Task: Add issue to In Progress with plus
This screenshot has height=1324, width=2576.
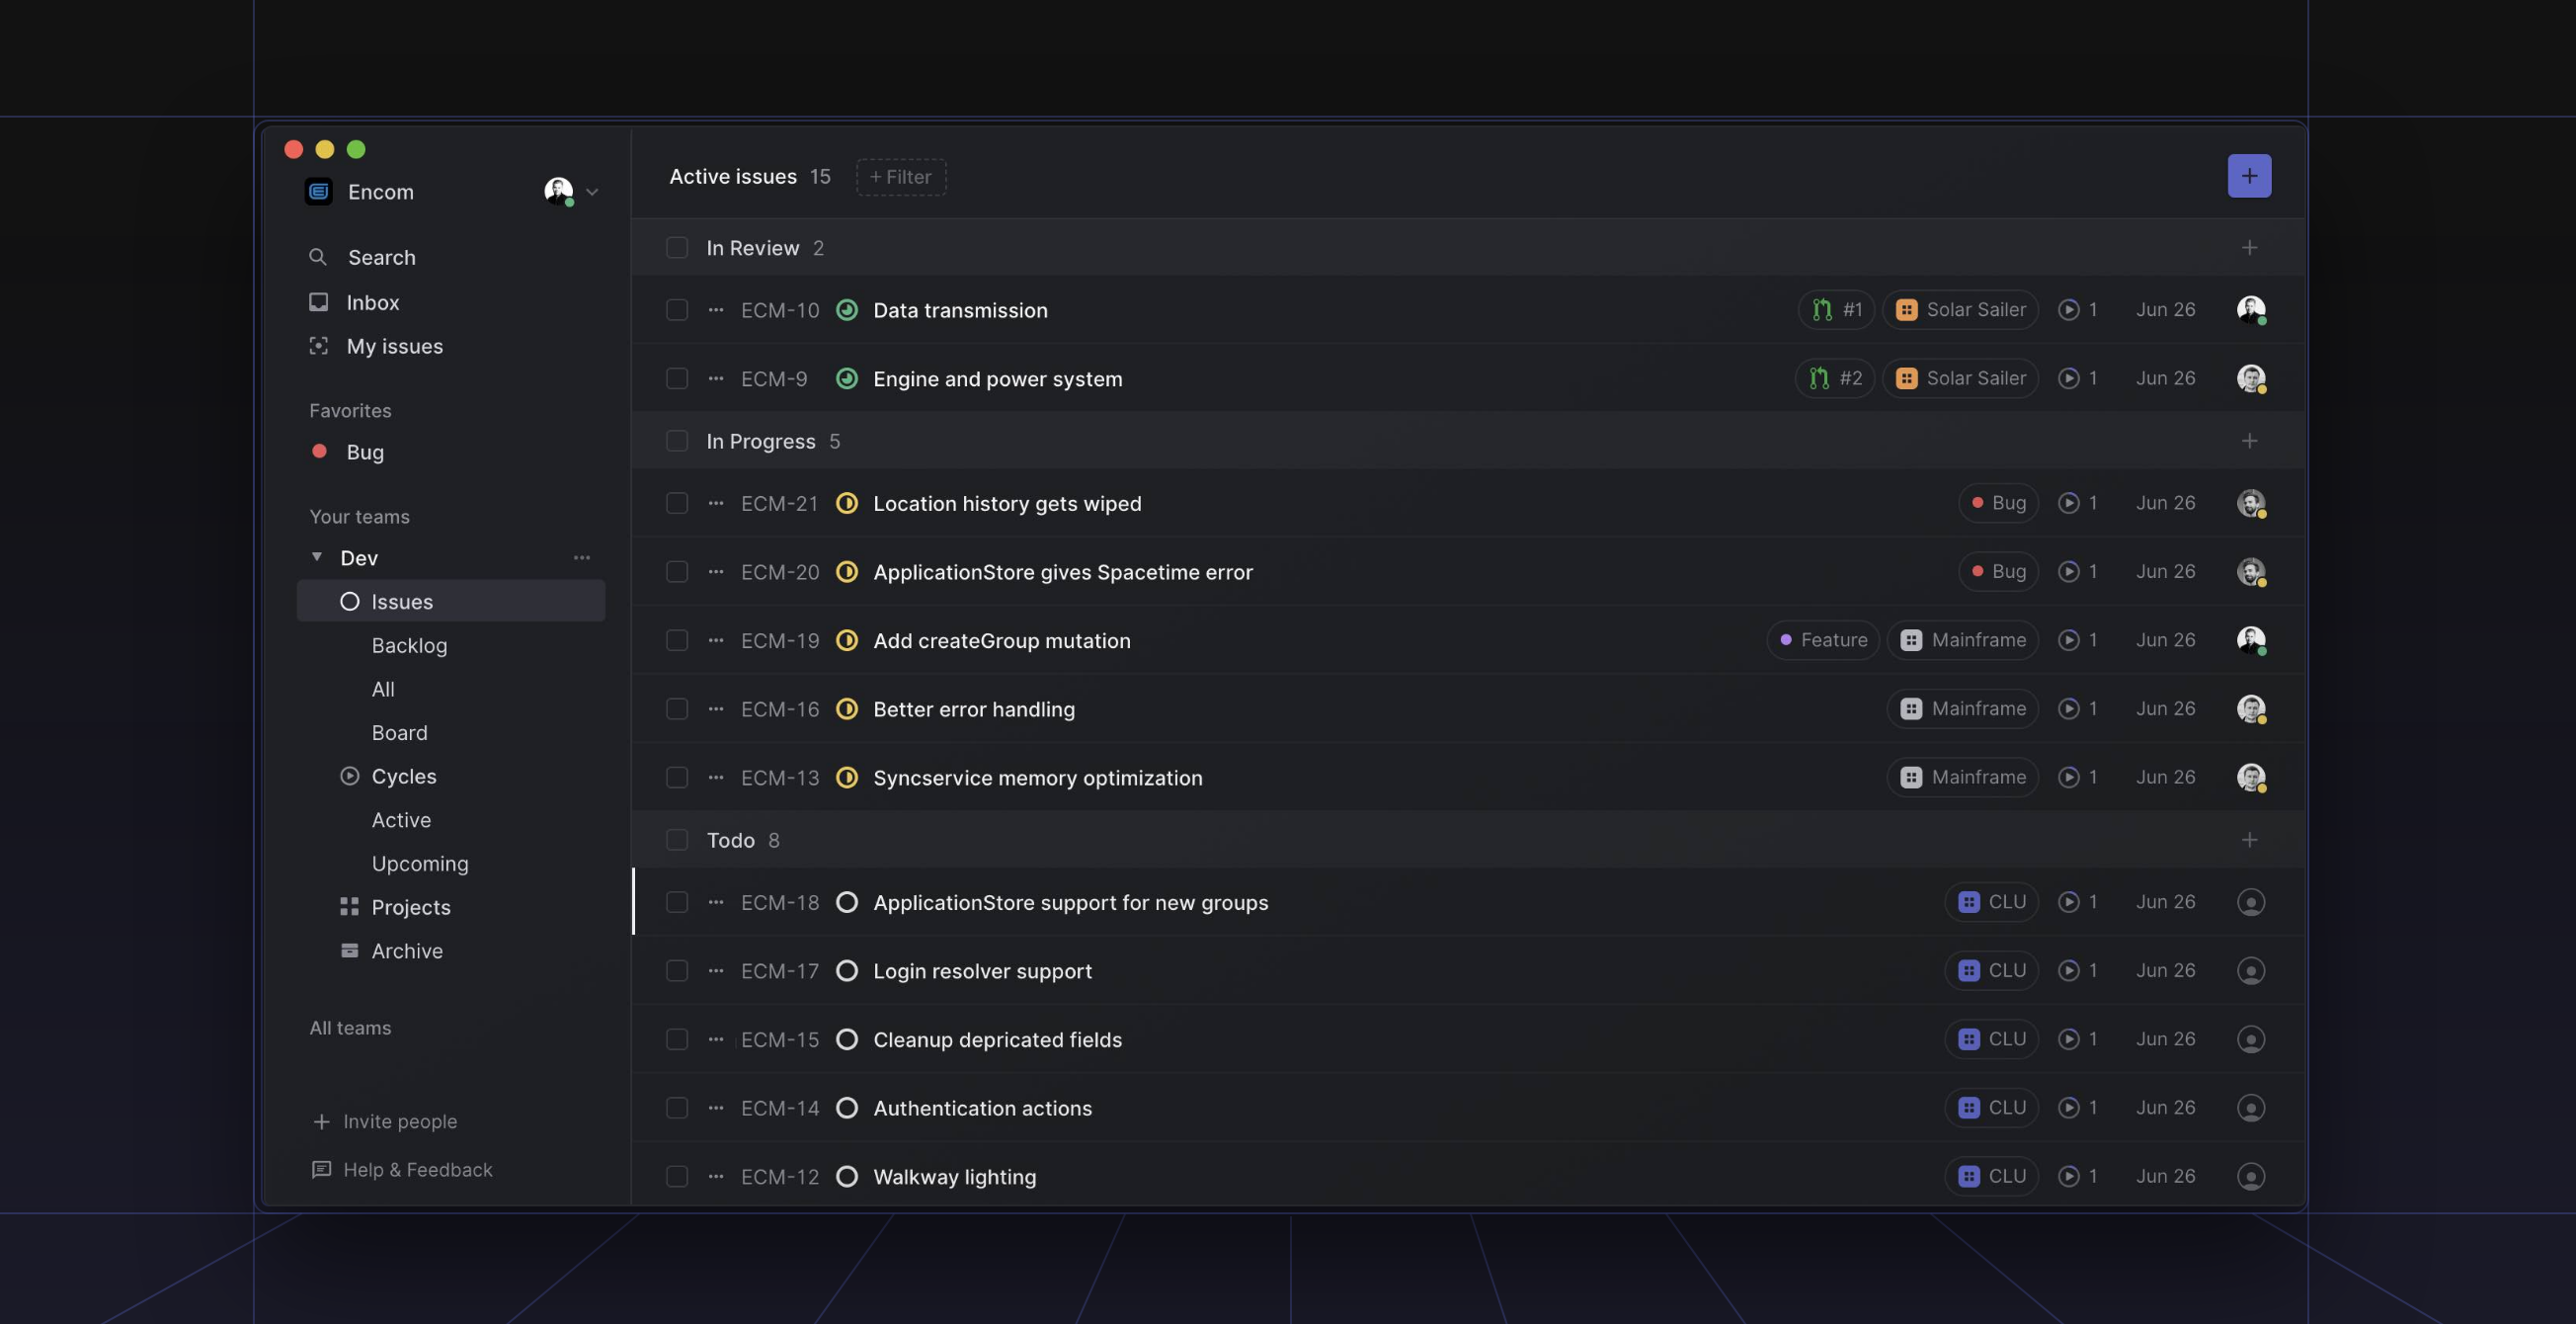Action: click(x=2249, y=441)
